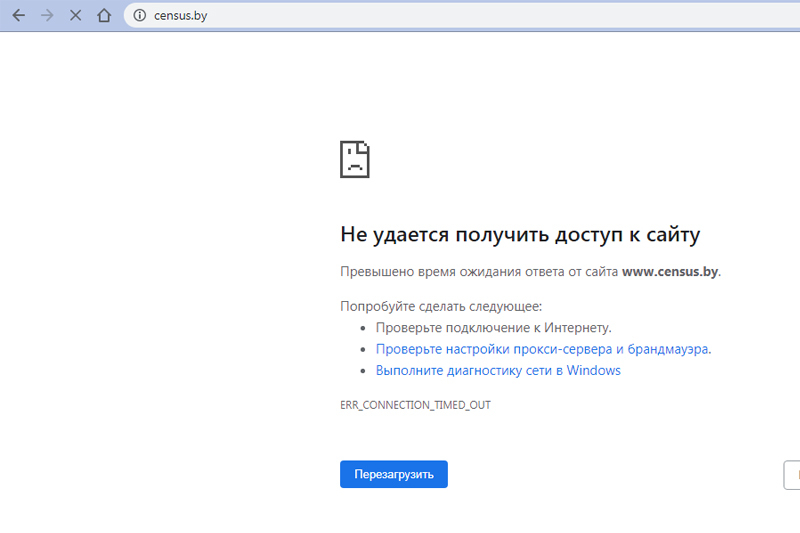Run Windows network diagnostics link
This screenshot has width=800, height=533.
pyautogui.click(x=498, y=370)
